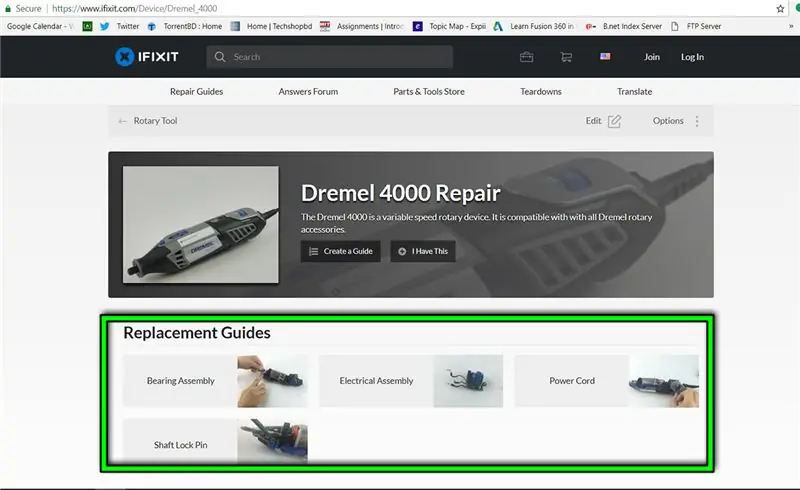The width and height of the screenshot is (800, 490).
Task: Click the iFixit logo
Action: 146,57
